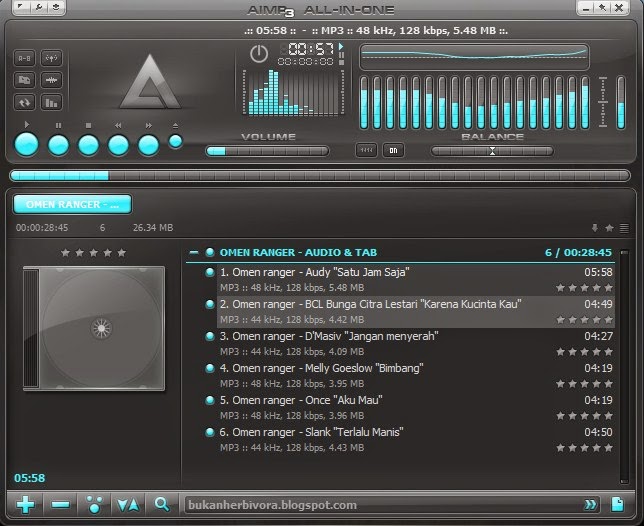Toggle the internet radio antenna button

click(x=51, y=58)
